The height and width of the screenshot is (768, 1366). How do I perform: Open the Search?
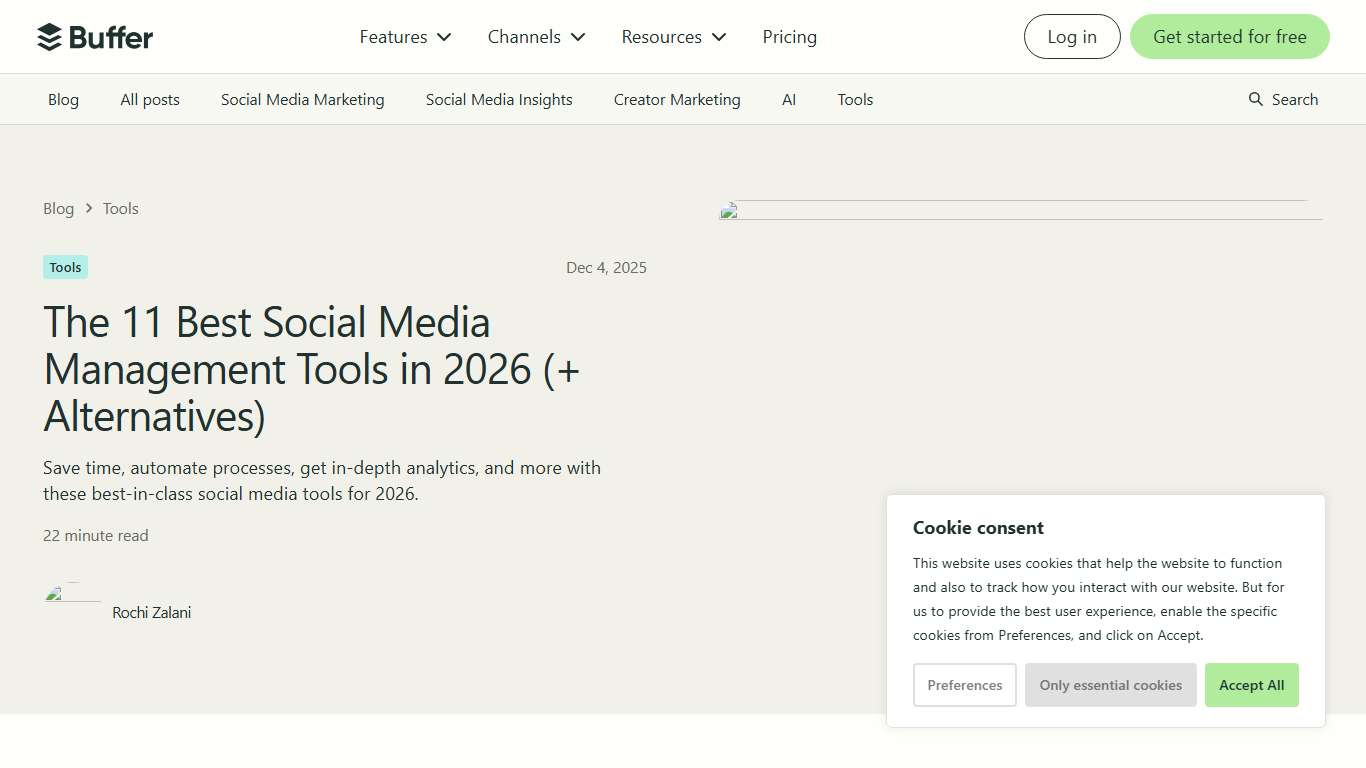click(x=1283, y=99)
